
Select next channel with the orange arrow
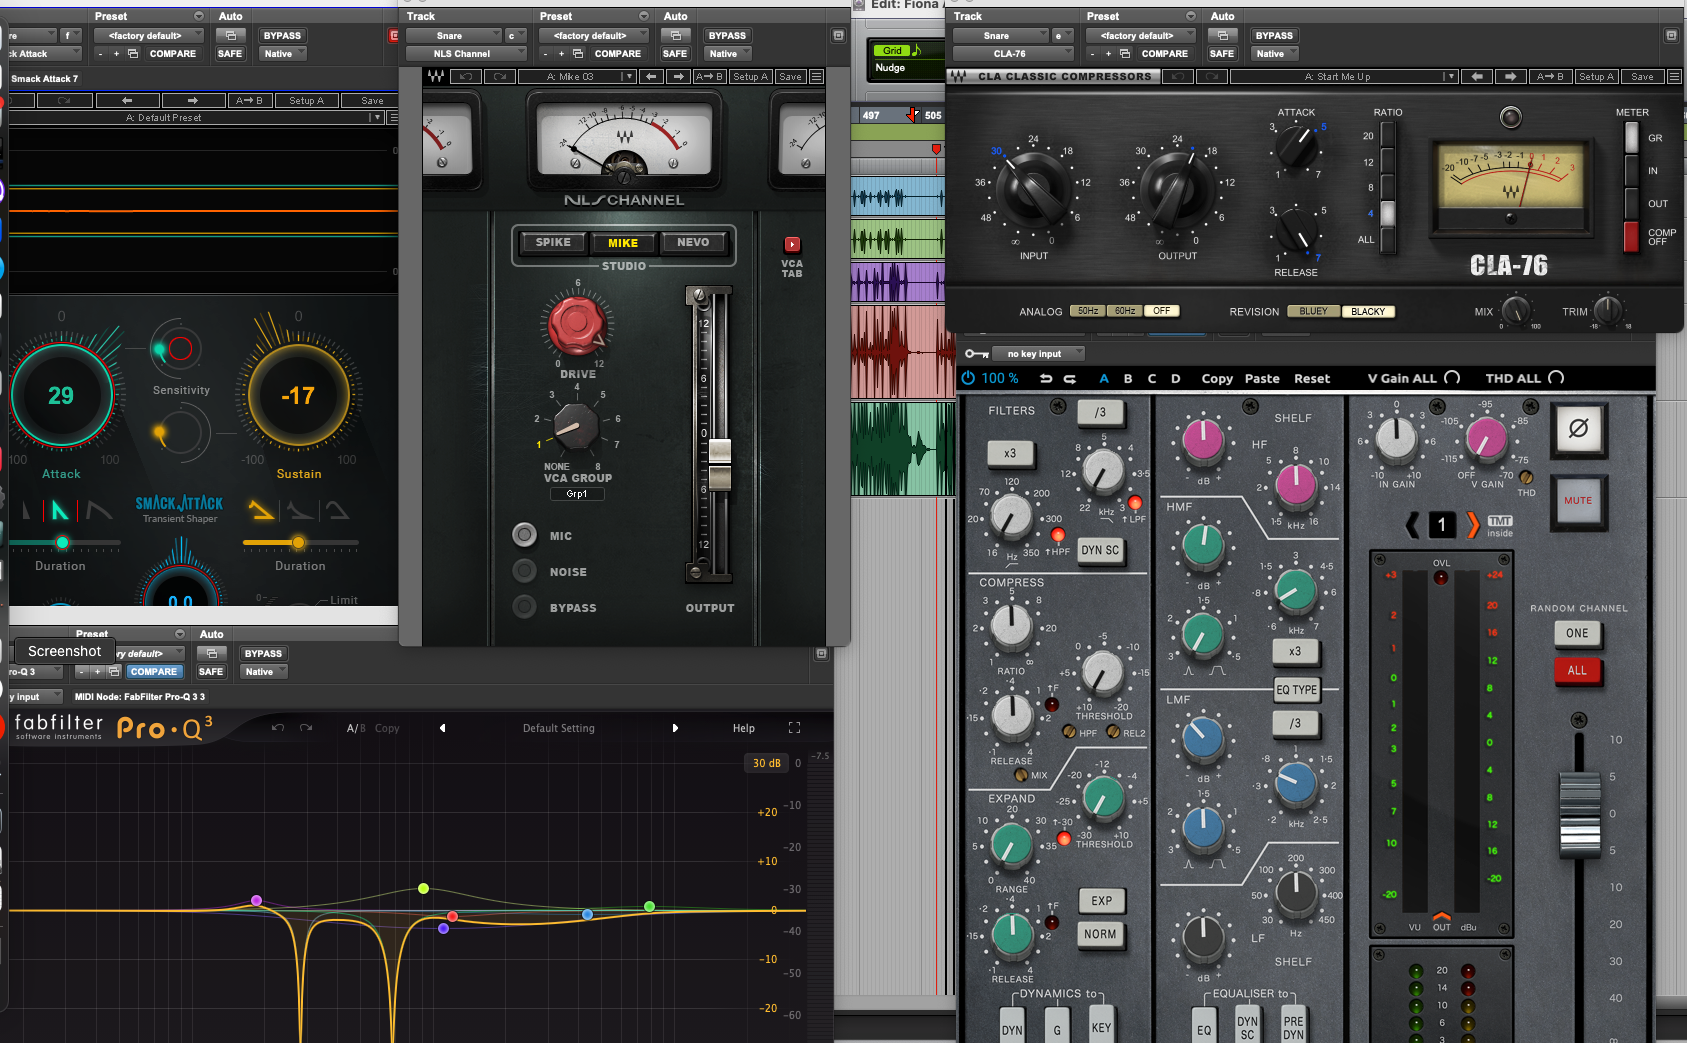pos(1472,524)
